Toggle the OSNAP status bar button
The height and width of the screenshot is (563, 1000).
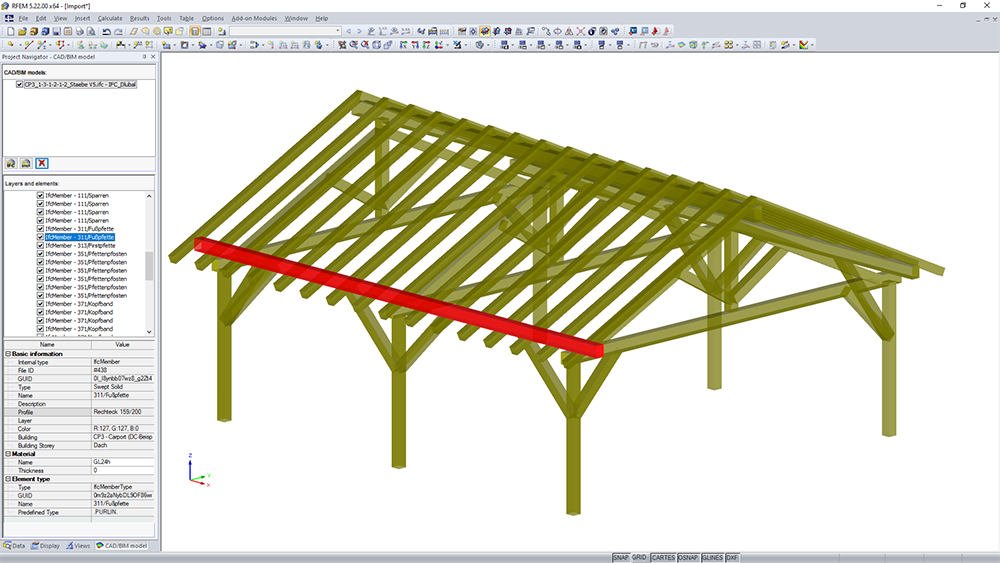pyautogui.click(x=688, y=557)
